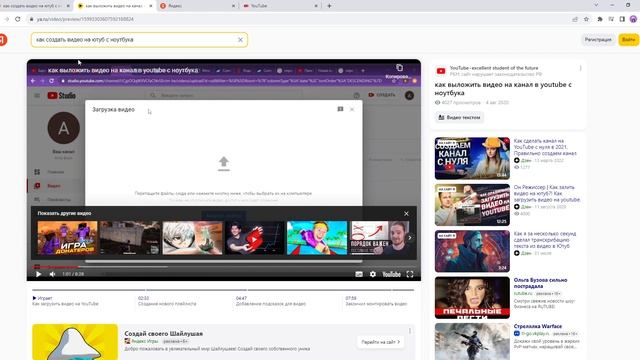
Task: Open browser side panel icon
Action: tap(622, 19)
